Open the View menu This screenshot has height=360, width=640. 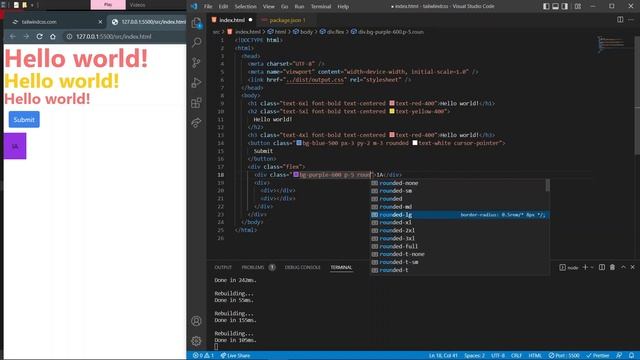(x=269, y=7)
